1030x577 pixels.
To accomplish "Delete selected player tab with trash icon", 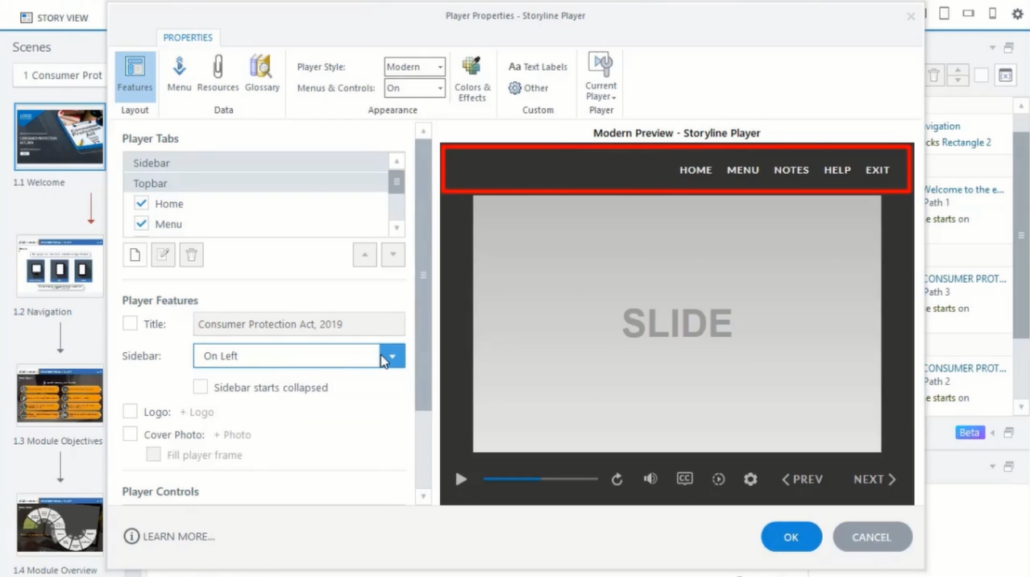I will [191, 254].
